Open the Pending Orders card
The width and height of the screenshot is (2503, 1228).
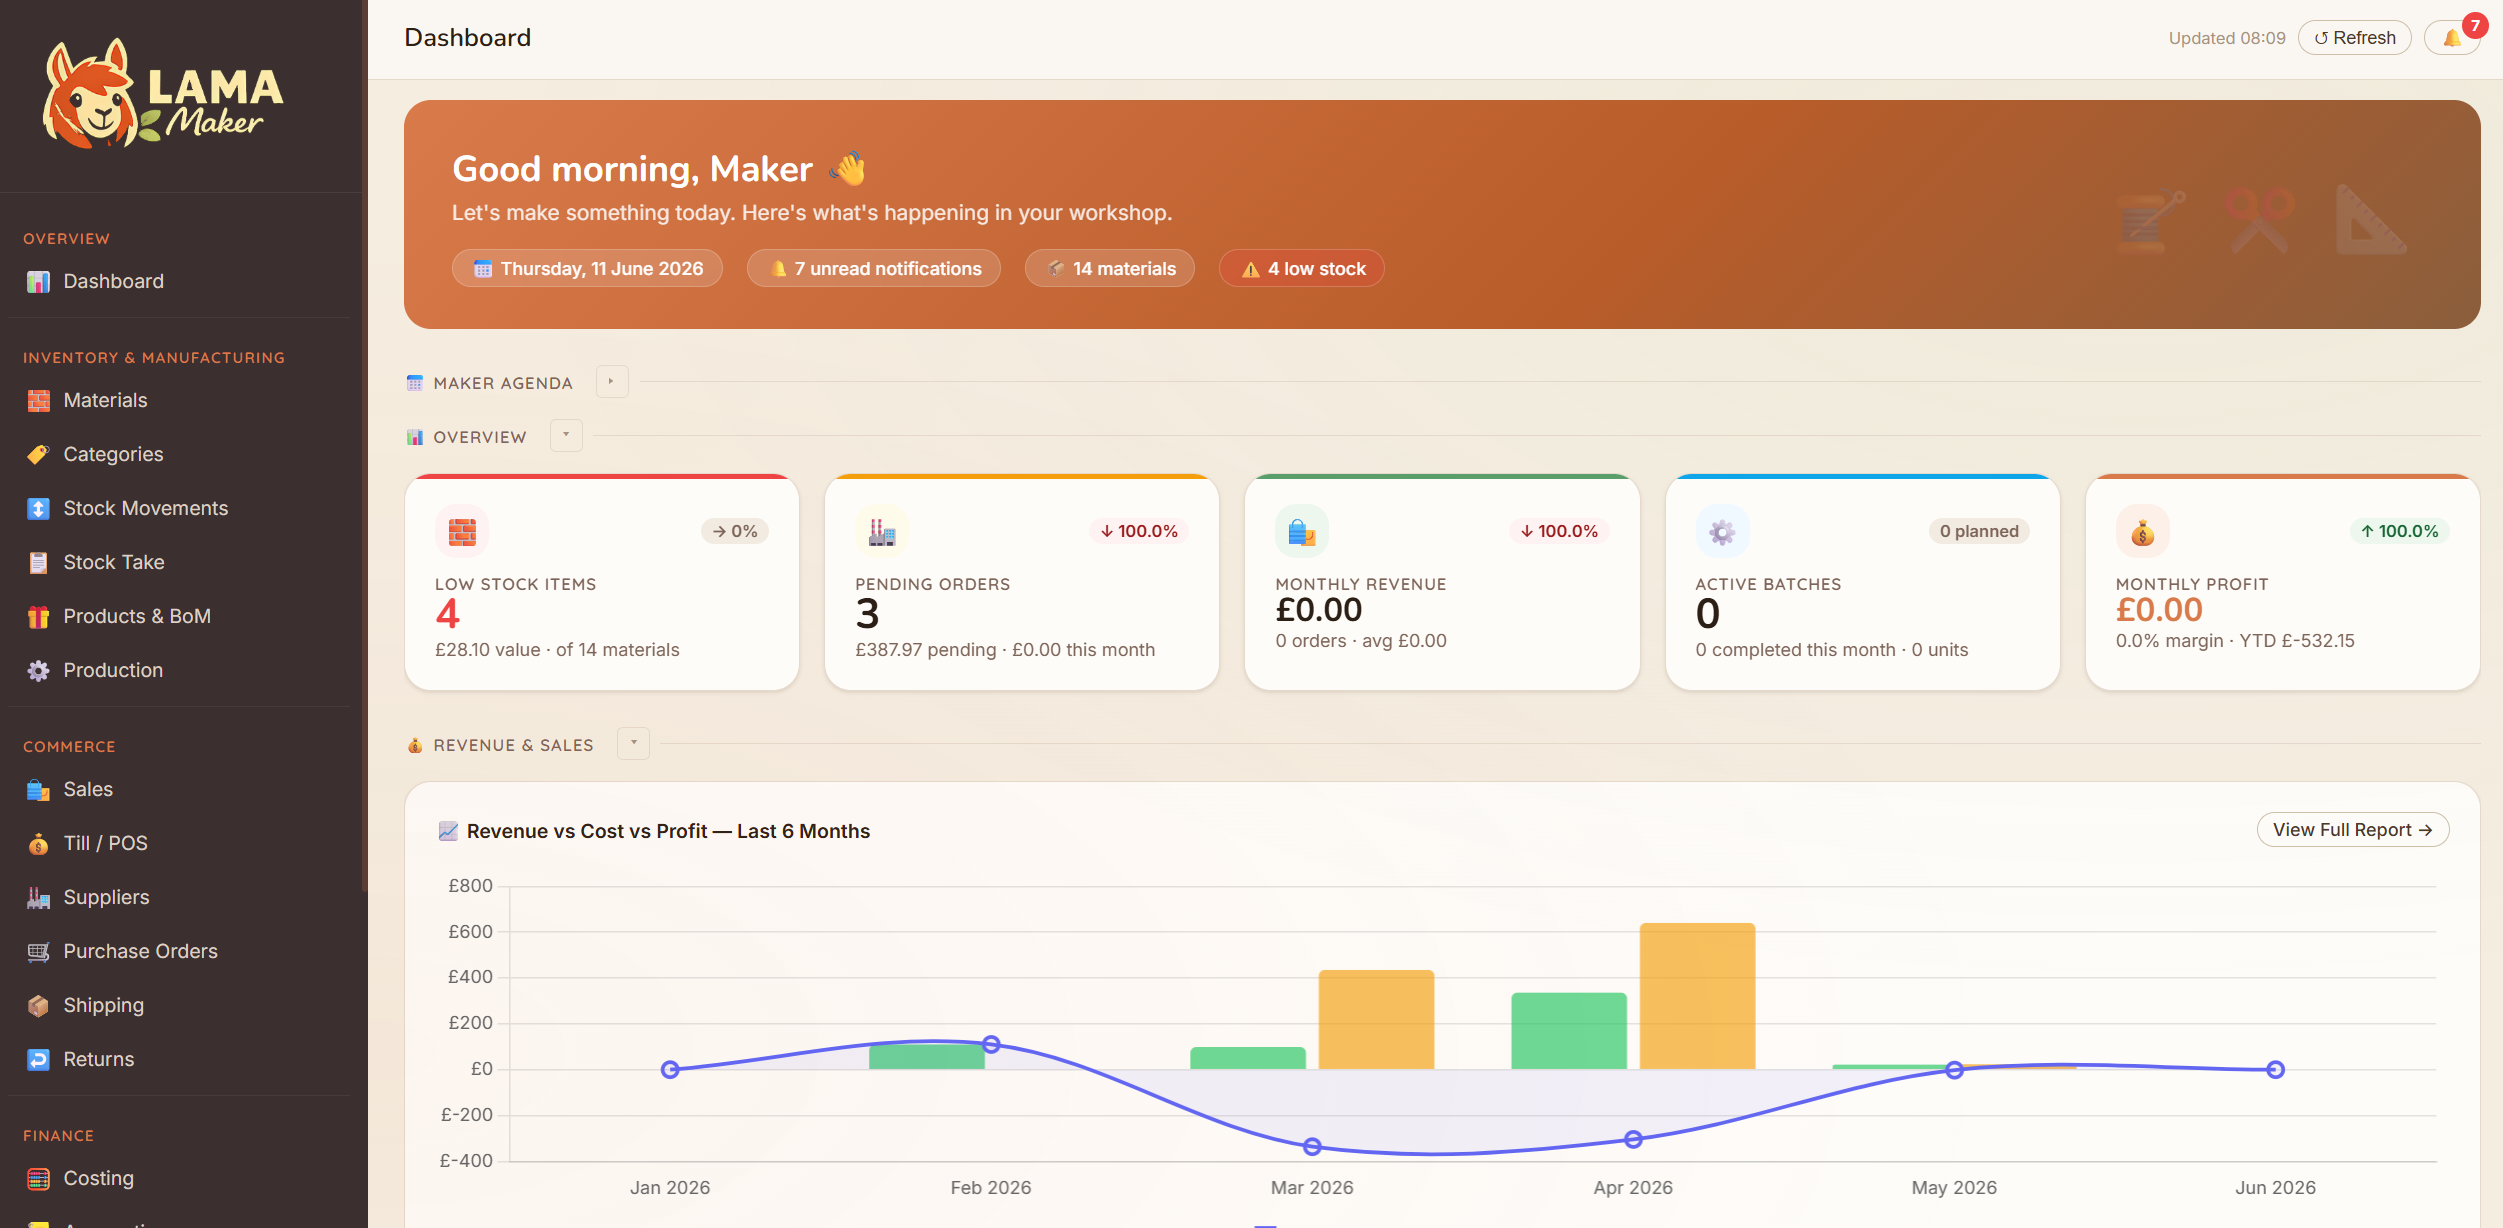1022,583
